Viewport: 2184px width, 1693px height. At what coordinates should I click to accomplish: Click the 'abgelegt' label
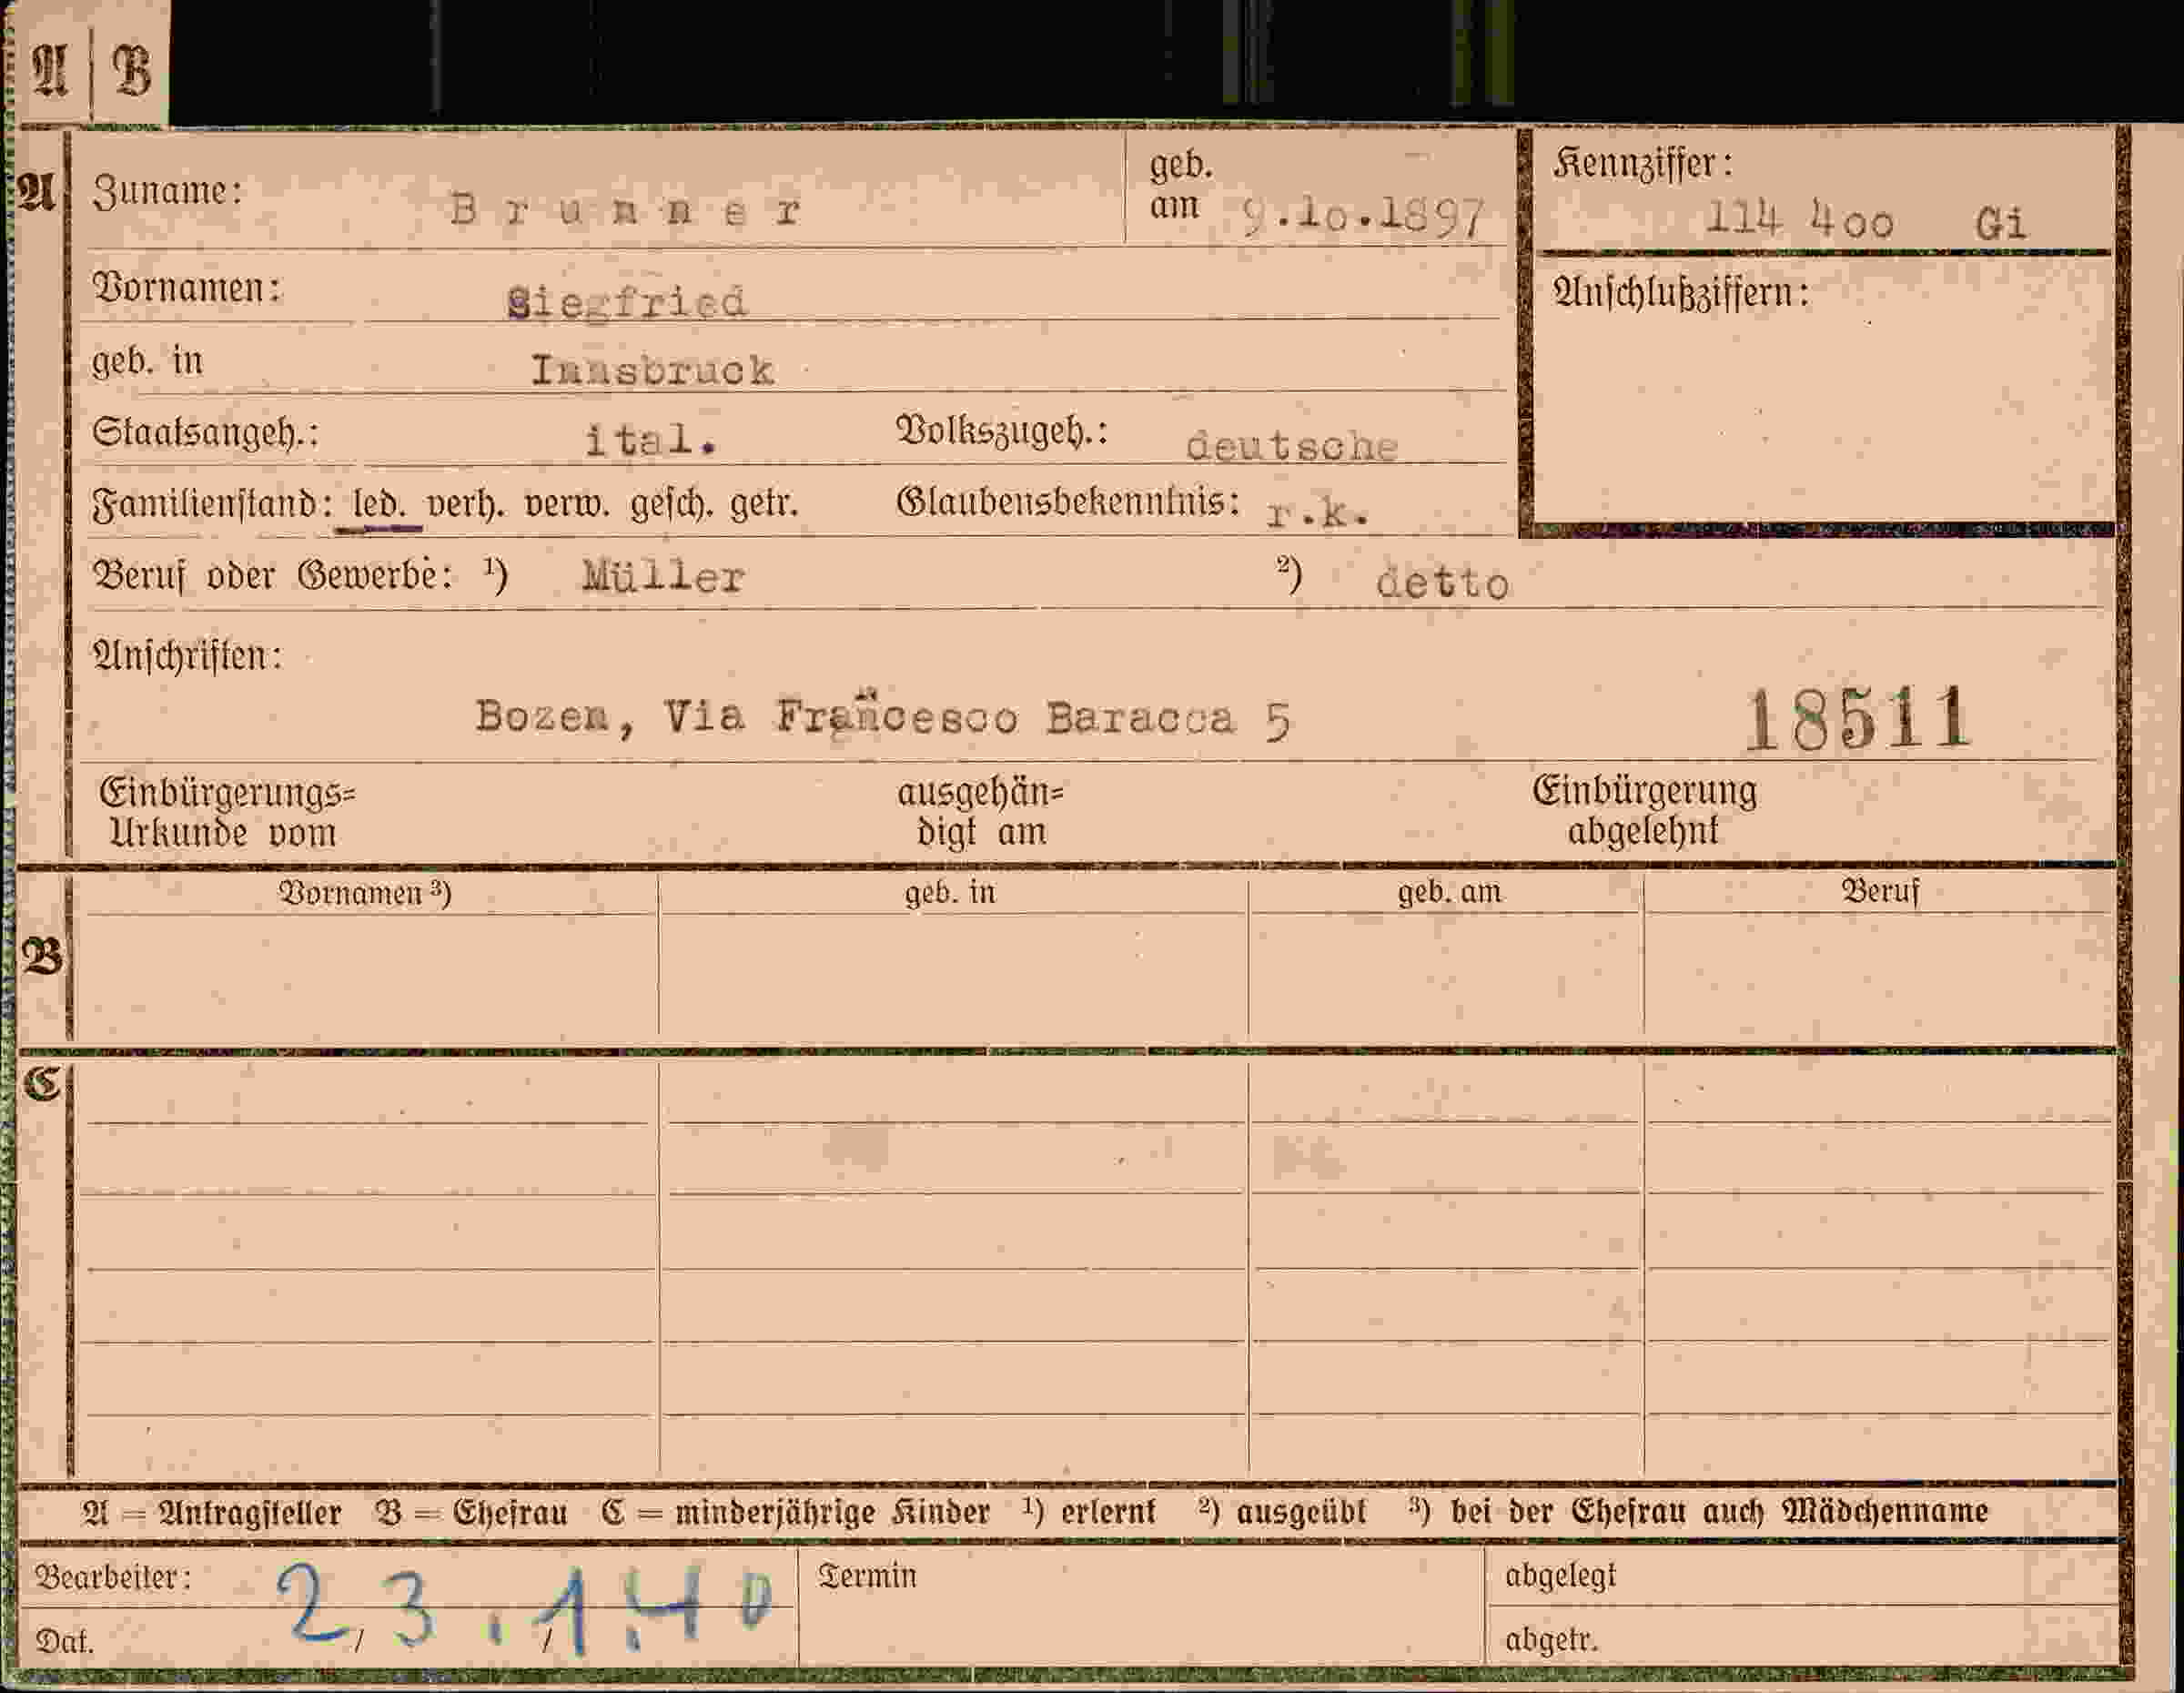pos(1560,1576)
